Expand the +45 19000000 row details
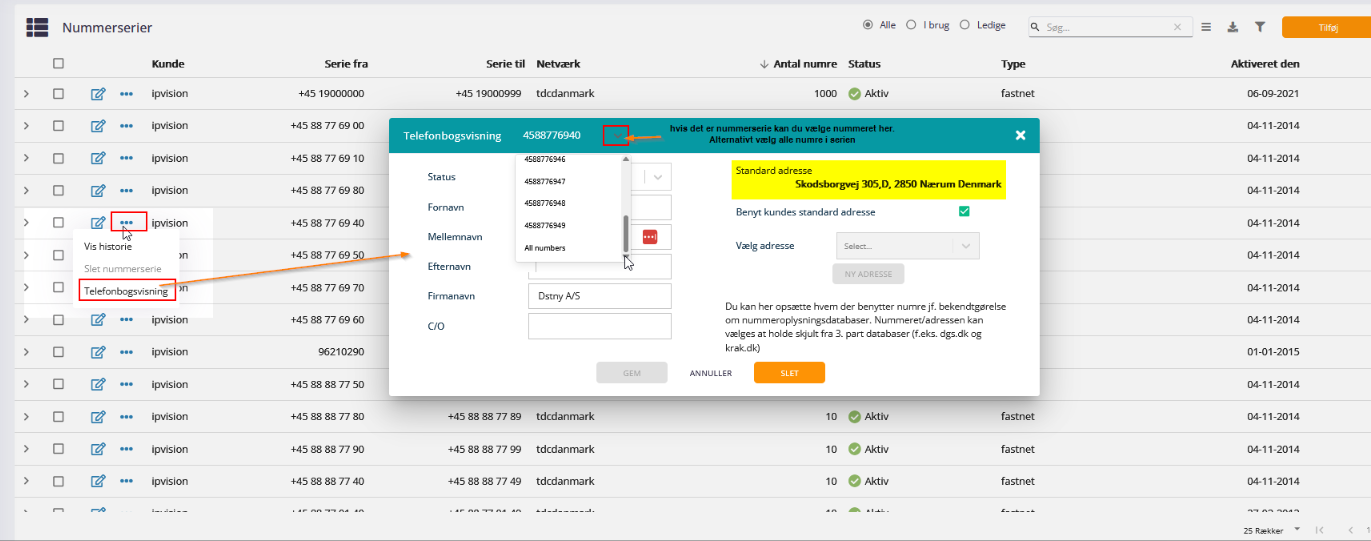The width and height of the screenshot is (1371, 541). (x=26, y=94)
